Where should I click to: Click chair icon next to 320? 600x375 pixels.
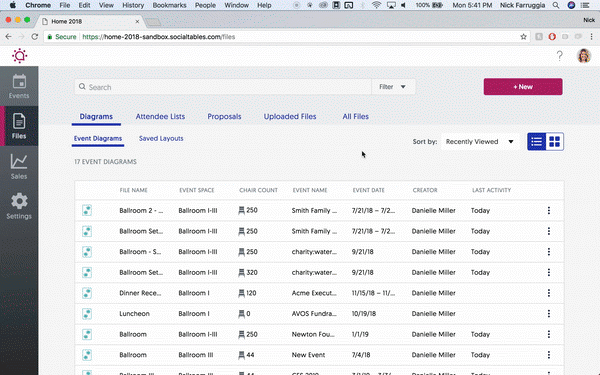pos(241,272)
